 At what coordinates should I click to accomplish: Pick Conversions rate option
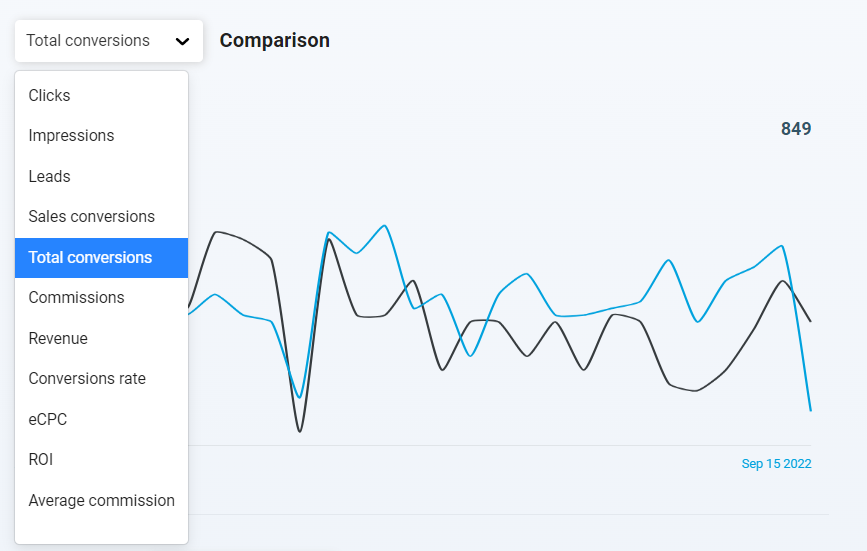pyautogui.click(x=101, y=379)
